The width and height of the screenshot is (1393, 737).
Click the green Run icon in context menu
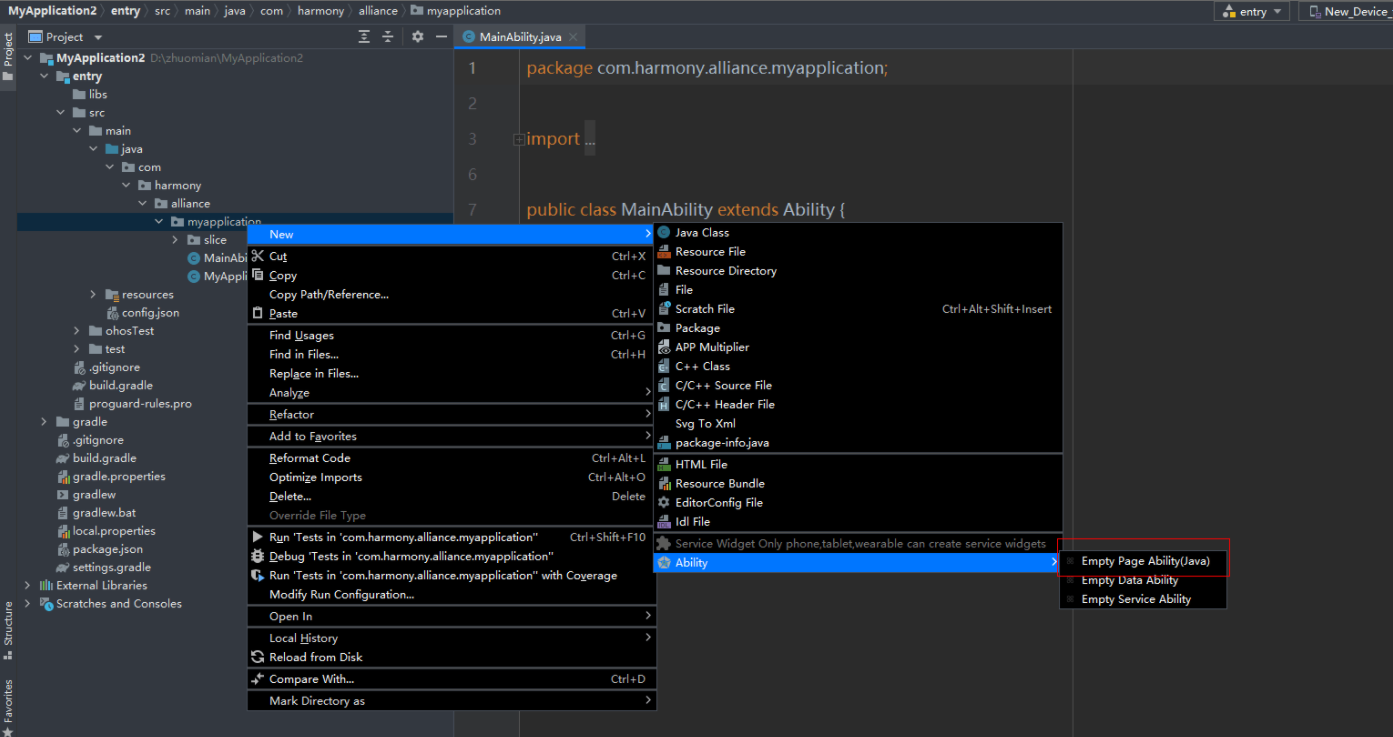coord(258,537)
